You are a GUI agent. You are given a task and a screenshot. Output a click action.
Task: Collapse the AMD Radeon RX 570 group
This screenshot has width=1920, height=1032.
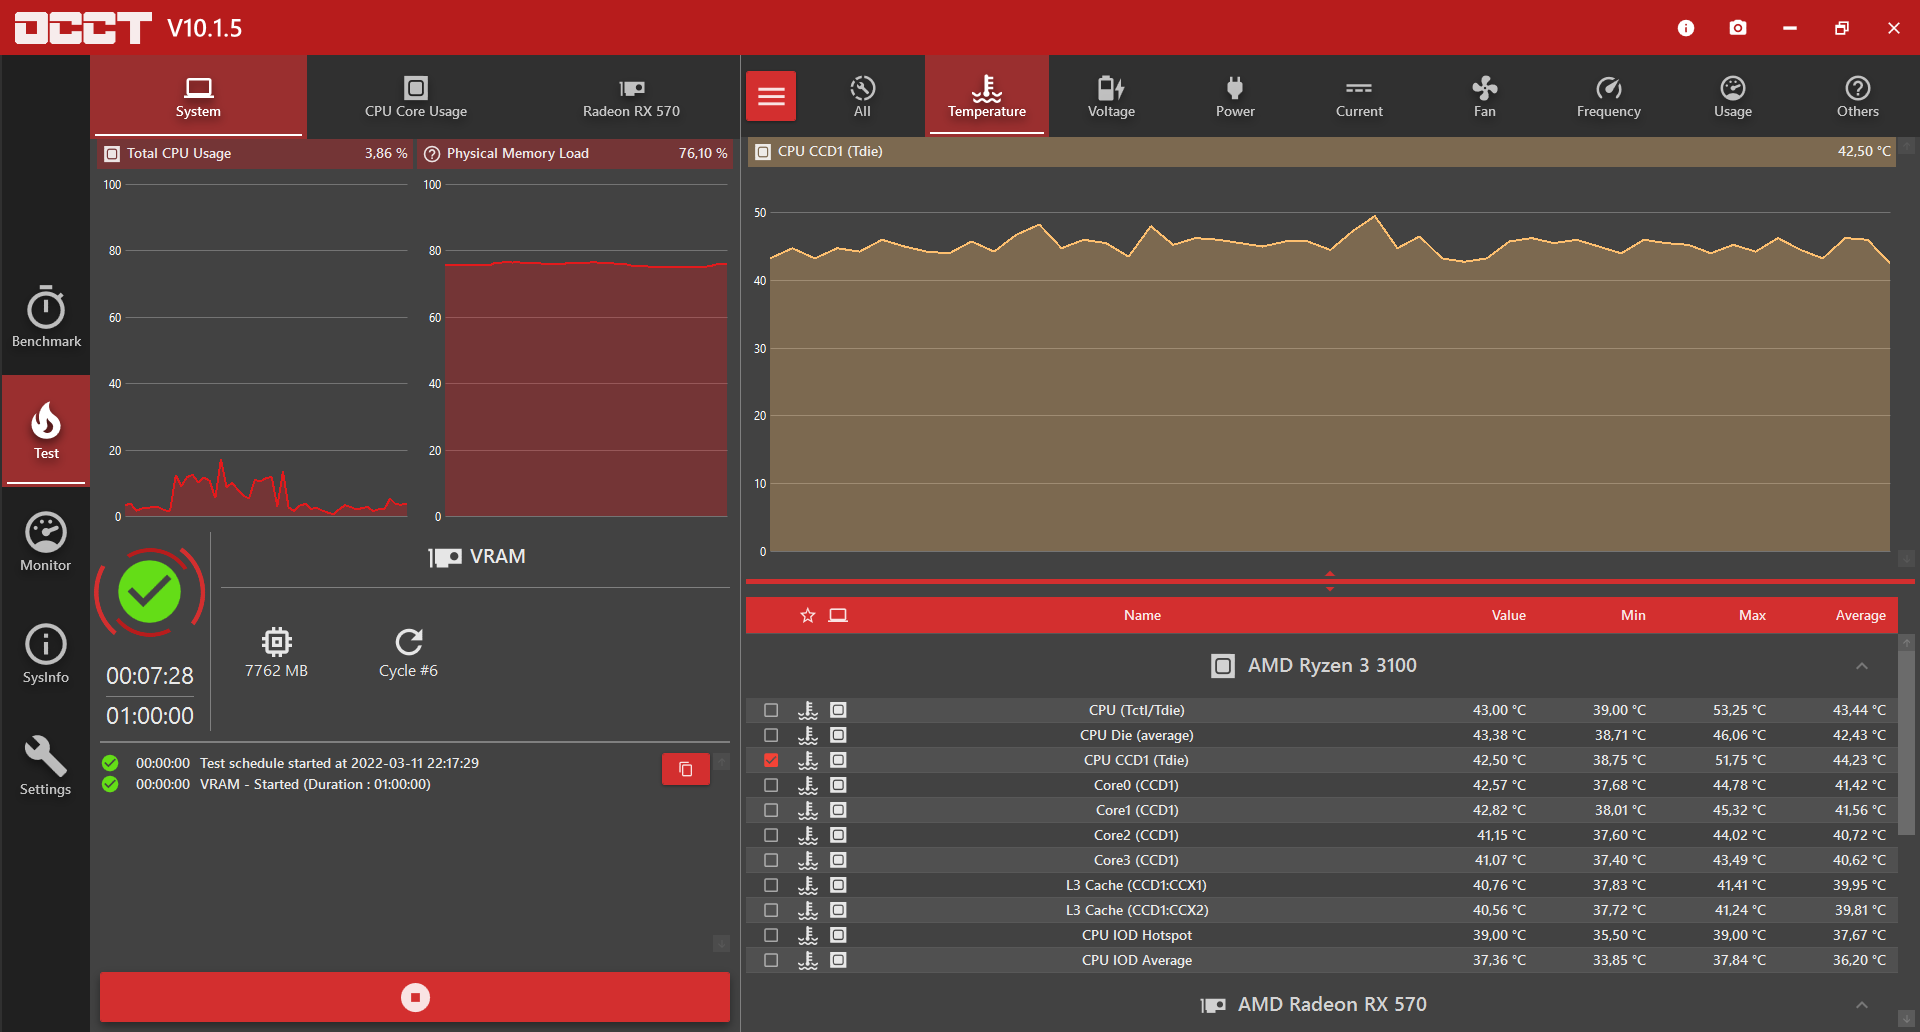[x=1862, y=1005]
